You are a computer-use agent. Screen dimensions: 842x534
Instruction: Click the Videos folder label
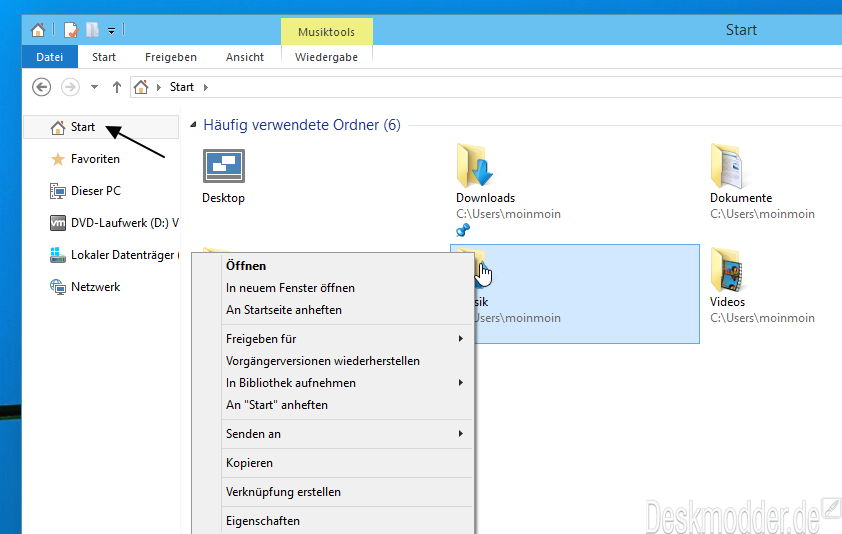coord(727,302)
